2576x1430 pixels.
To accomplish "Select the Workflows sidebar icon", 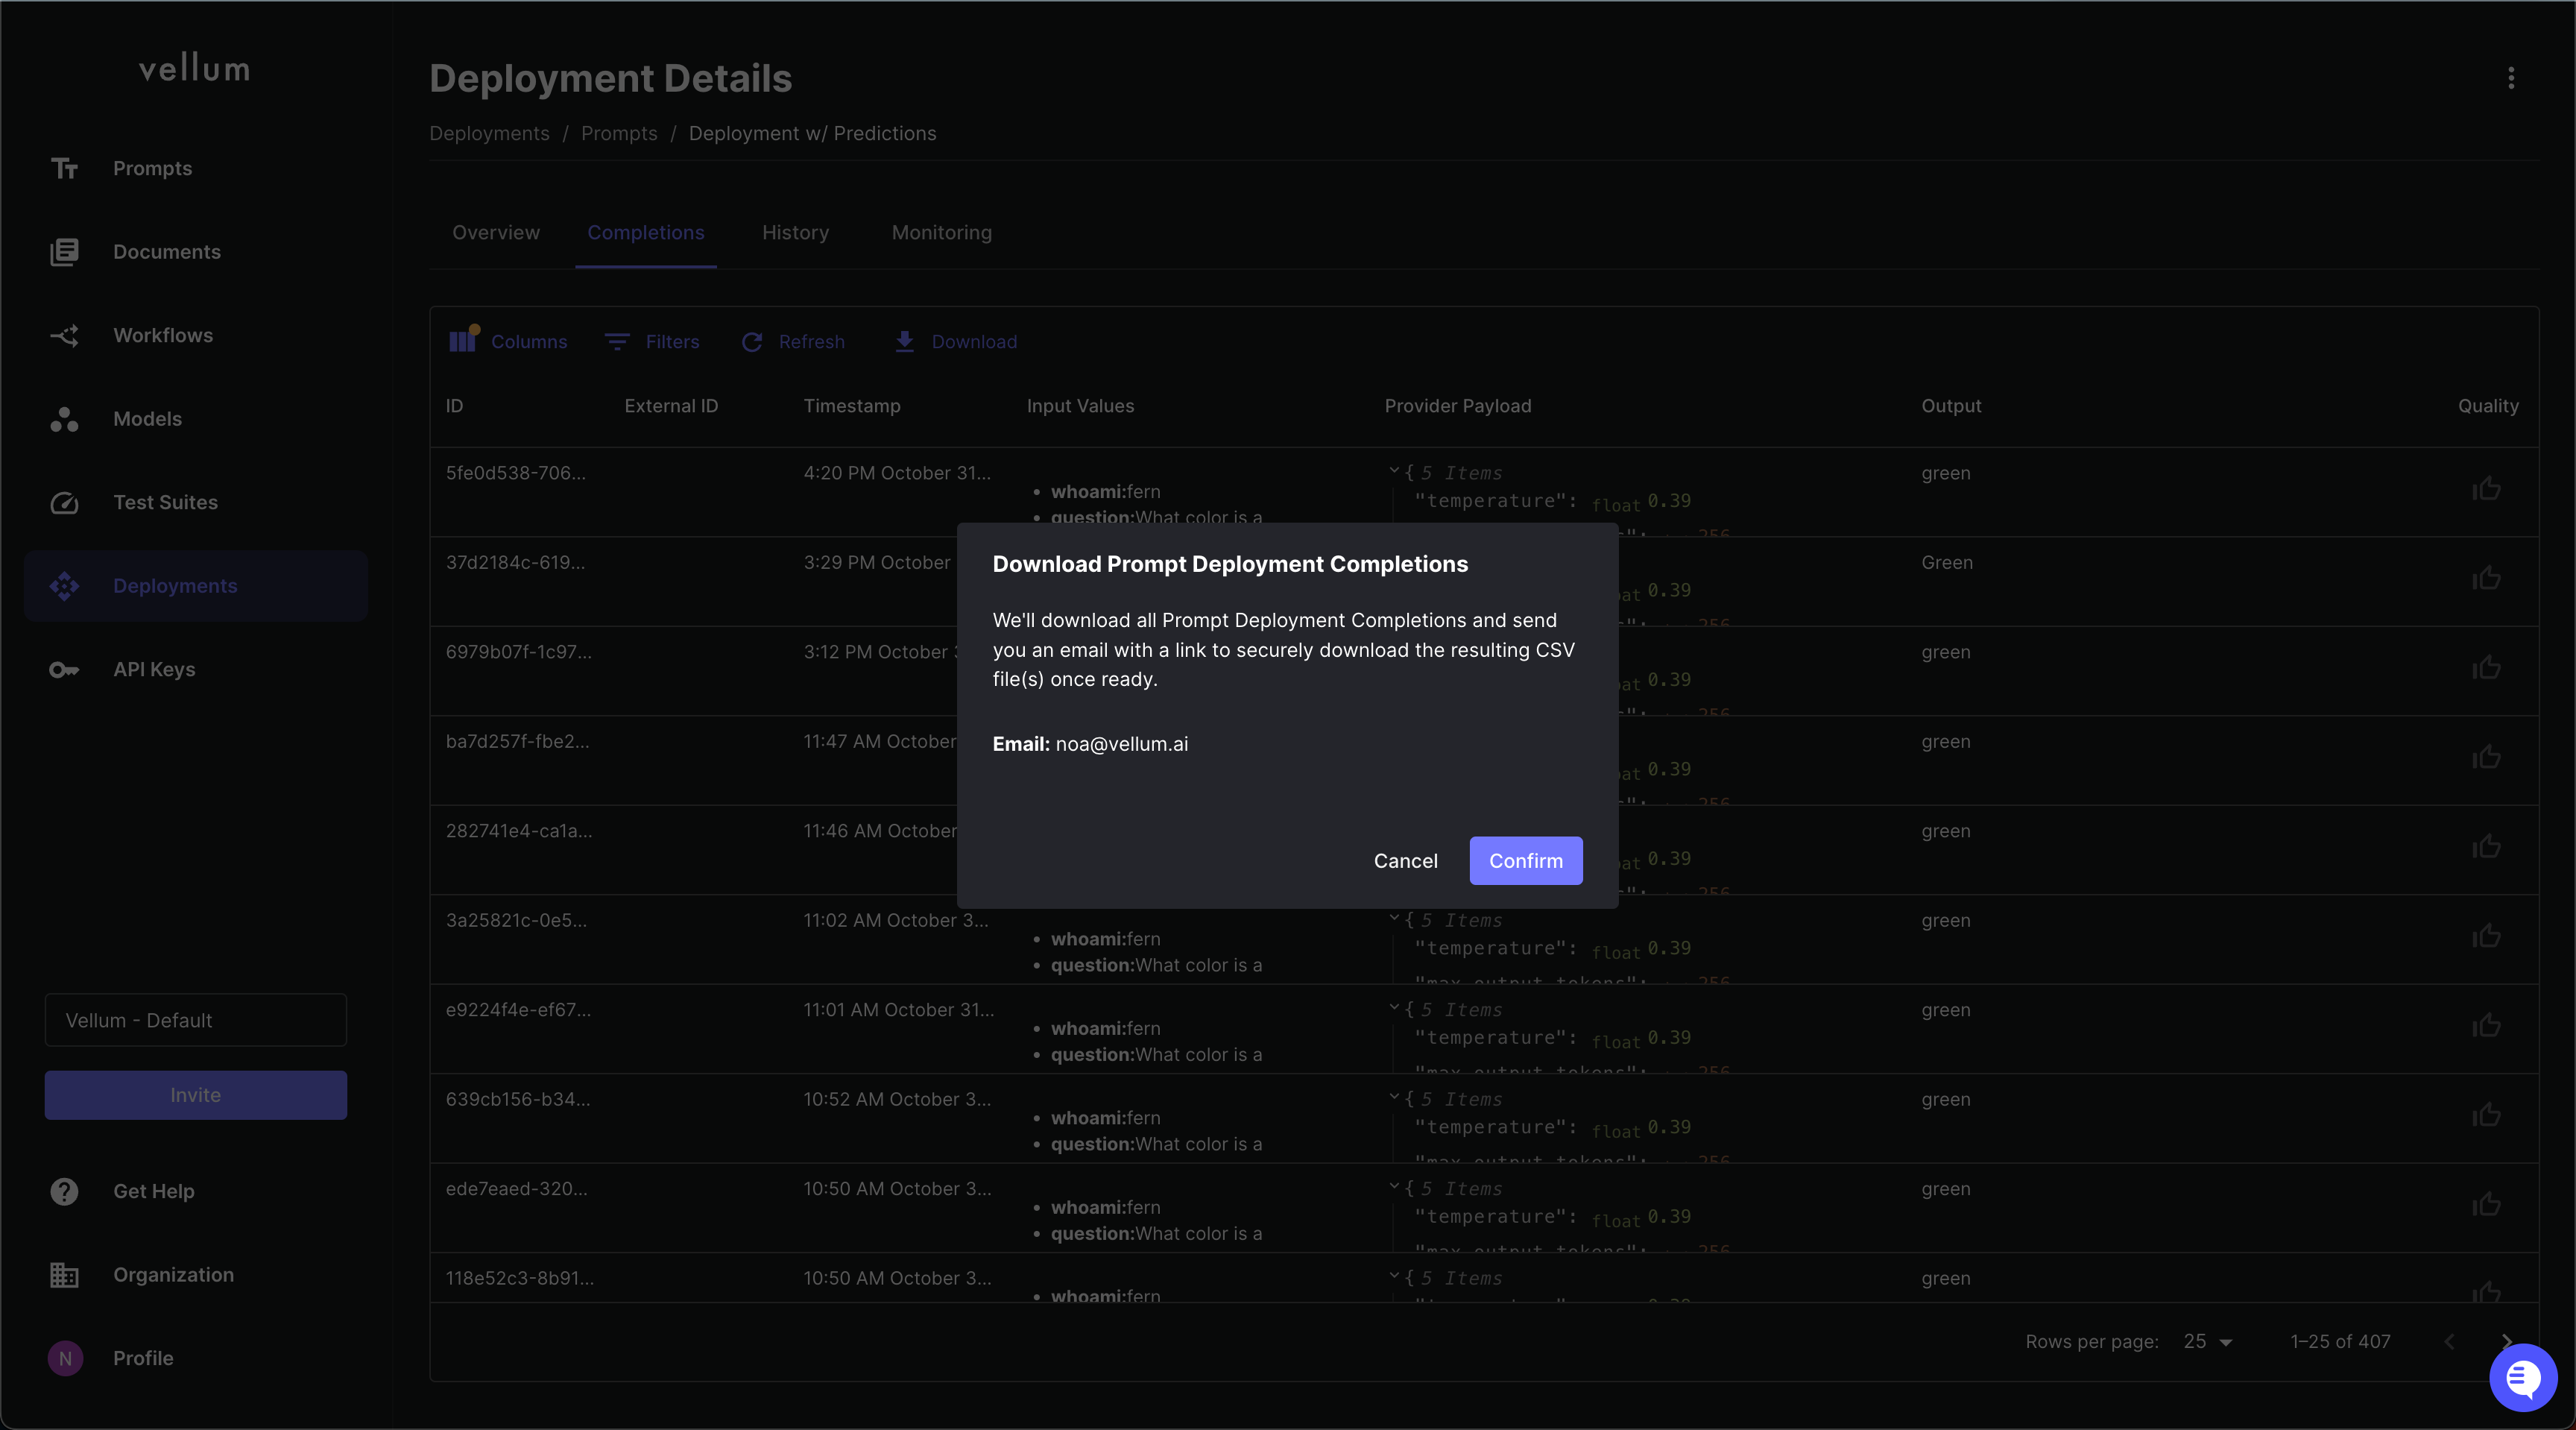I will tap(65, 336).
